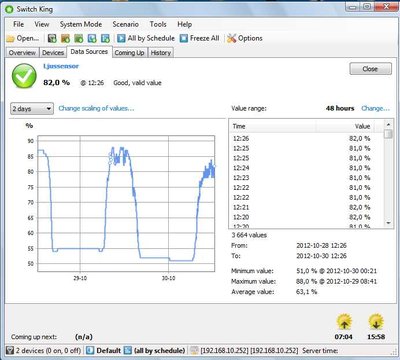Click the Time column header
400x360 pixels.
point(273,126)
